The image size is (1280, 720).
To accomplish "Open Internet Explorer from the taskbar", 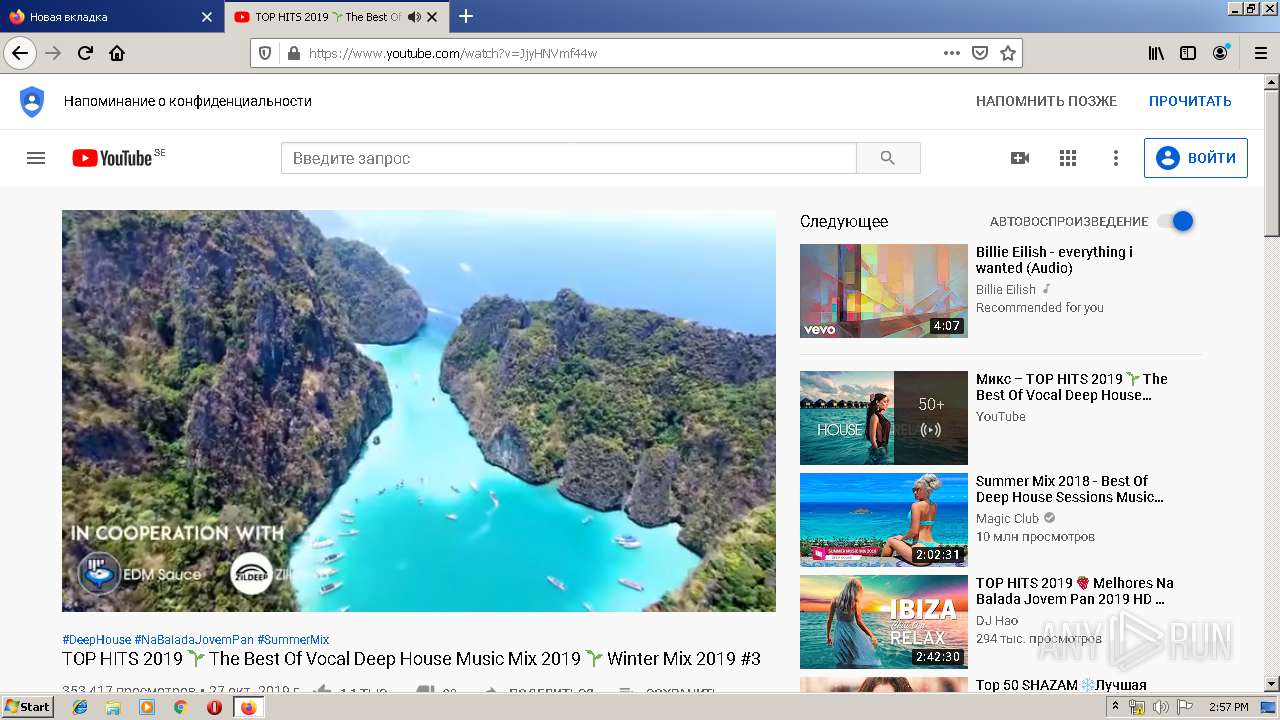I will (x=80, y=707).
